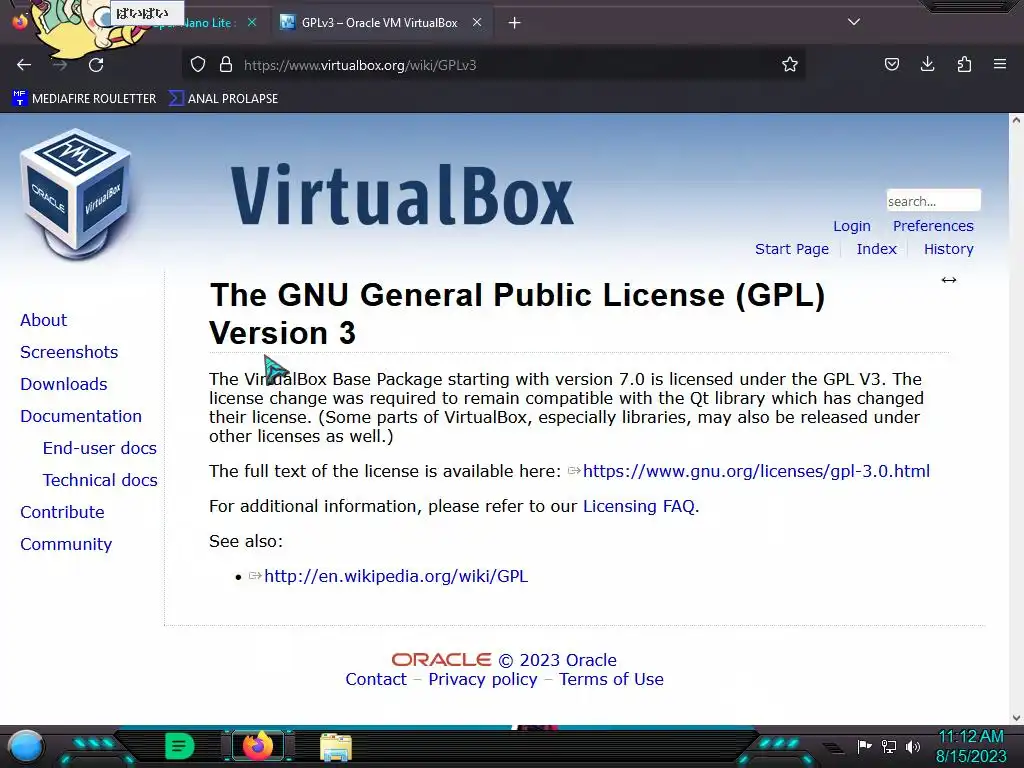Click the Firefox taskbar icon
This screenshot has width=1024, height=768.
pyautogui.click(x=257, y=746)
